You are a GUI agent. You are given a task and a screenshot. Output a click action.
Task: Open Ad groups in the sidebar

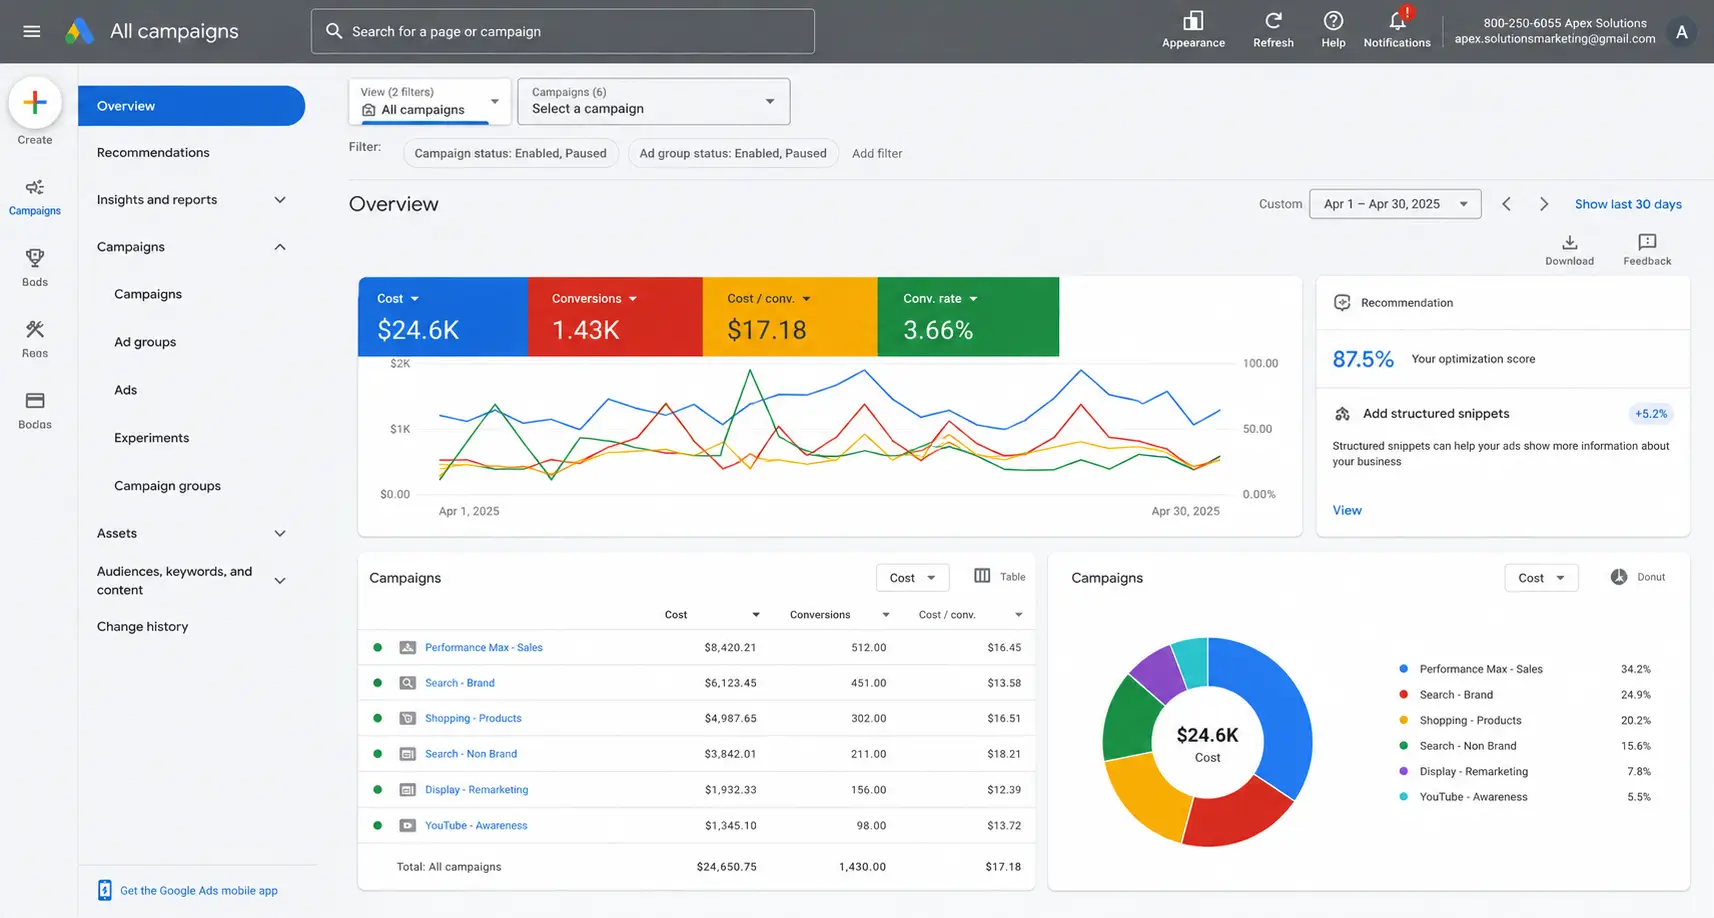(x=145, y=342)
